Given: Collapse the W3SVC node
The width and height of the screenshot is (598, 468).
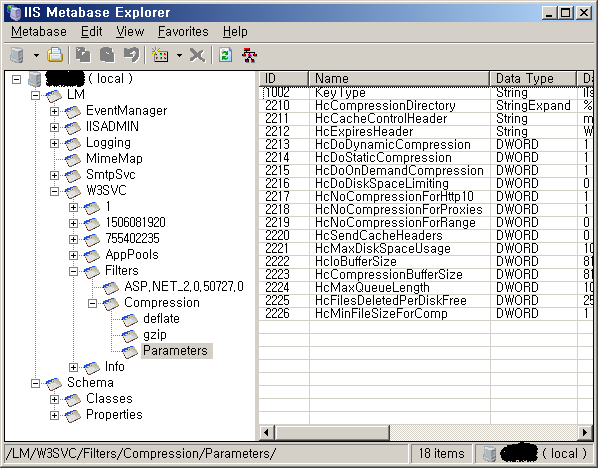Looking at the screenshot, I should tap(55, 191).
